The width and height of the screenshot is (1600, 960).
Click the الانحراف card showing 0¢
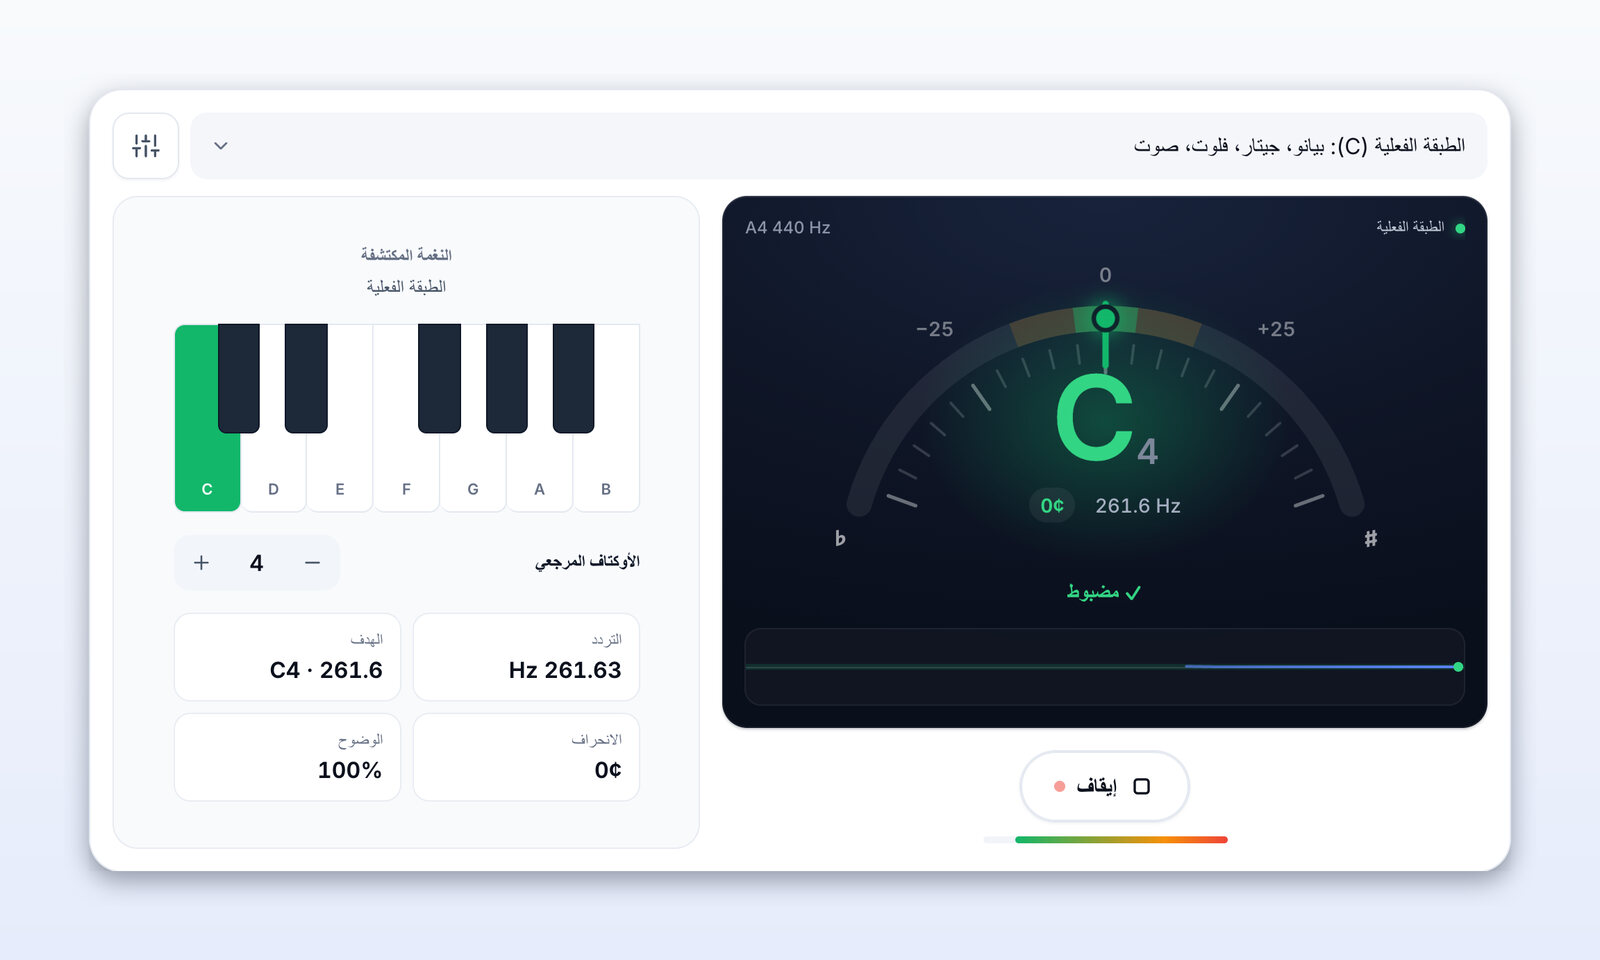click(526, 757)
